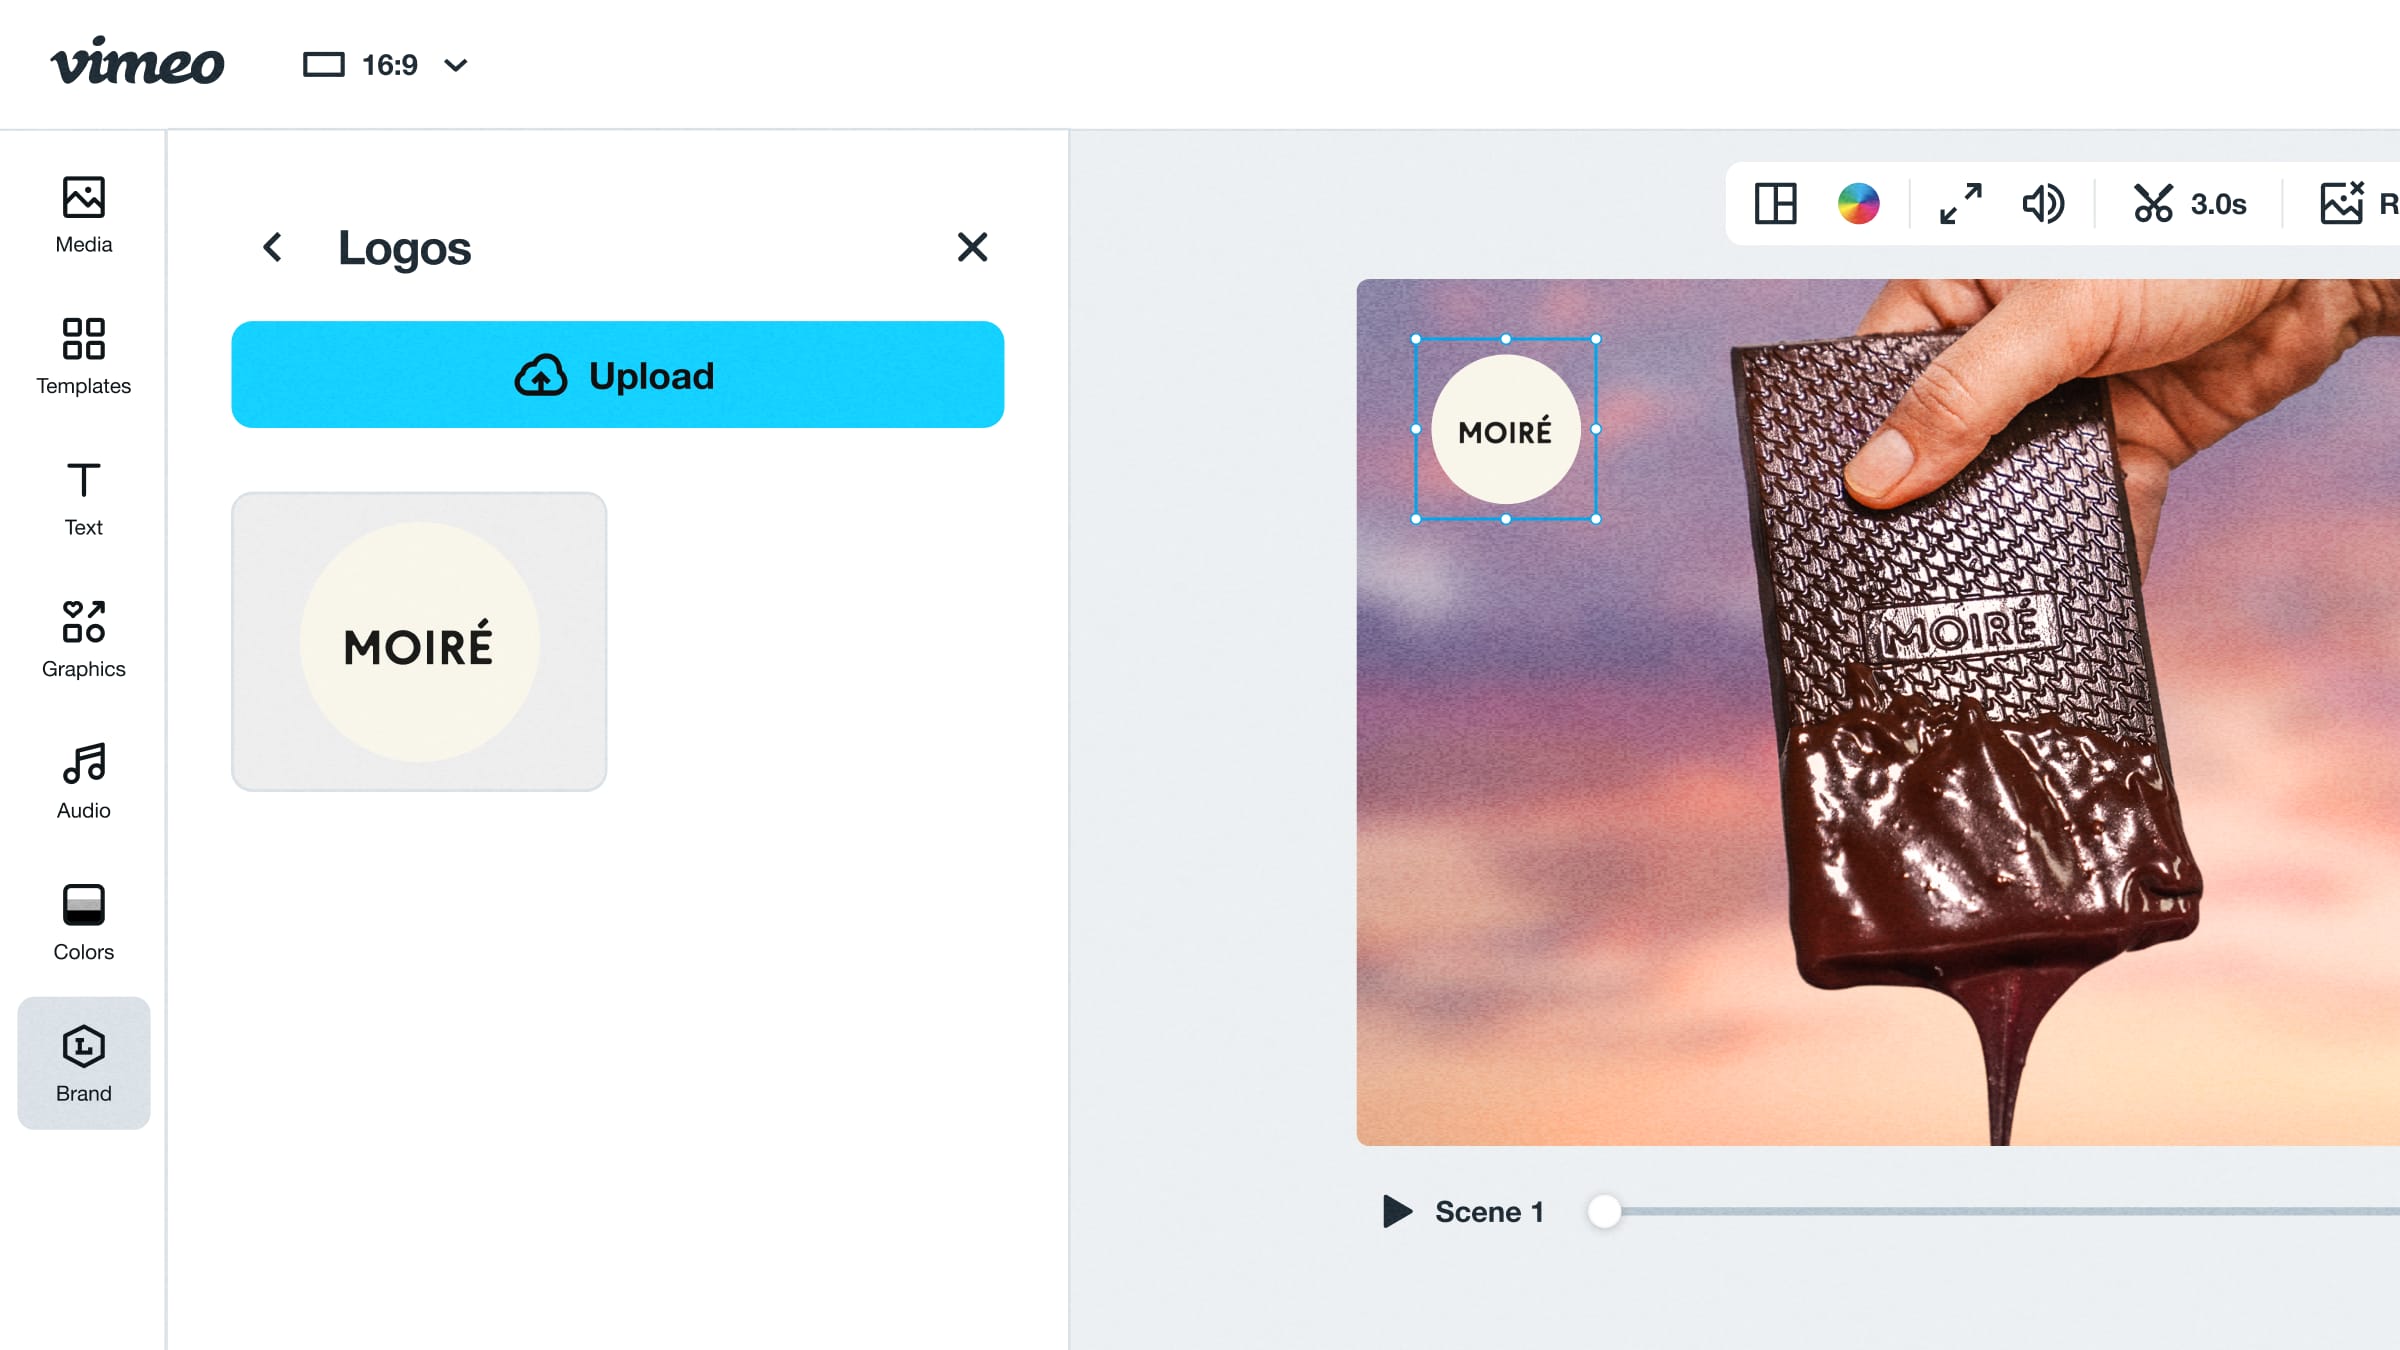The width and height of the screenshot is (2400, 1350).
Task: Close the Logos panel
Action: click(x=973, y=247)
